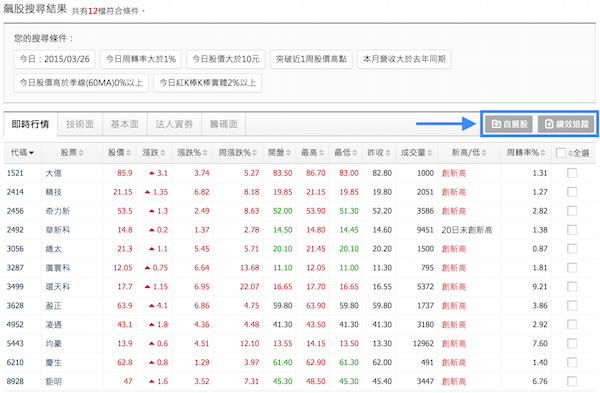
Task: Add selection to 自選股 watchlist
Action: [509, 124]
